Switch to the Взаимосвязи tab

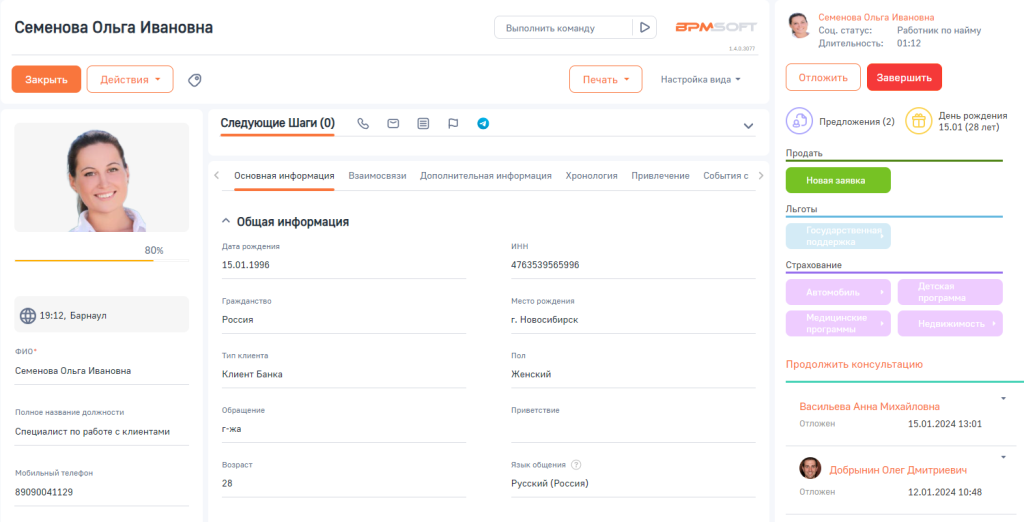(x=377, y=176)
